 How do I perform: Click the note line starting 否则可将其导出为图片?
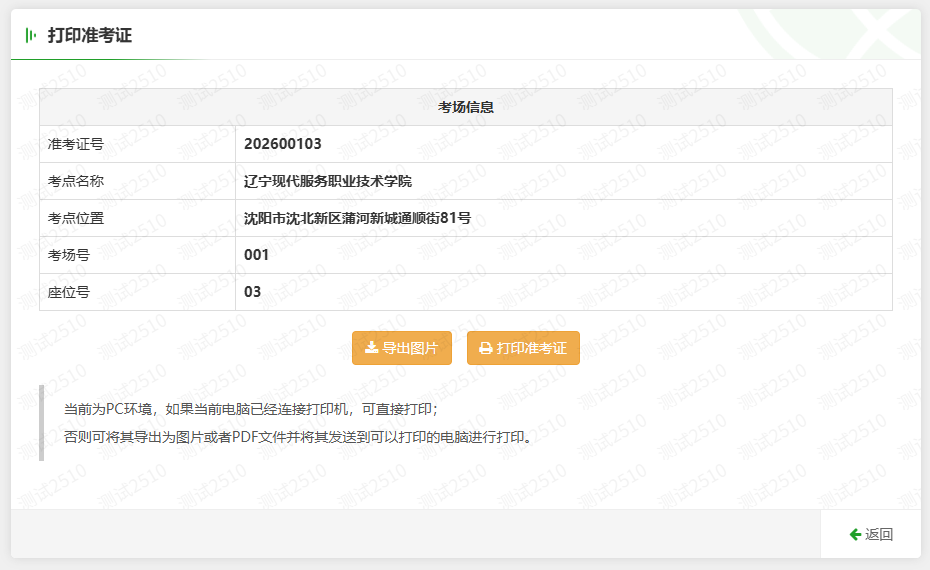(x=298, y=437)
